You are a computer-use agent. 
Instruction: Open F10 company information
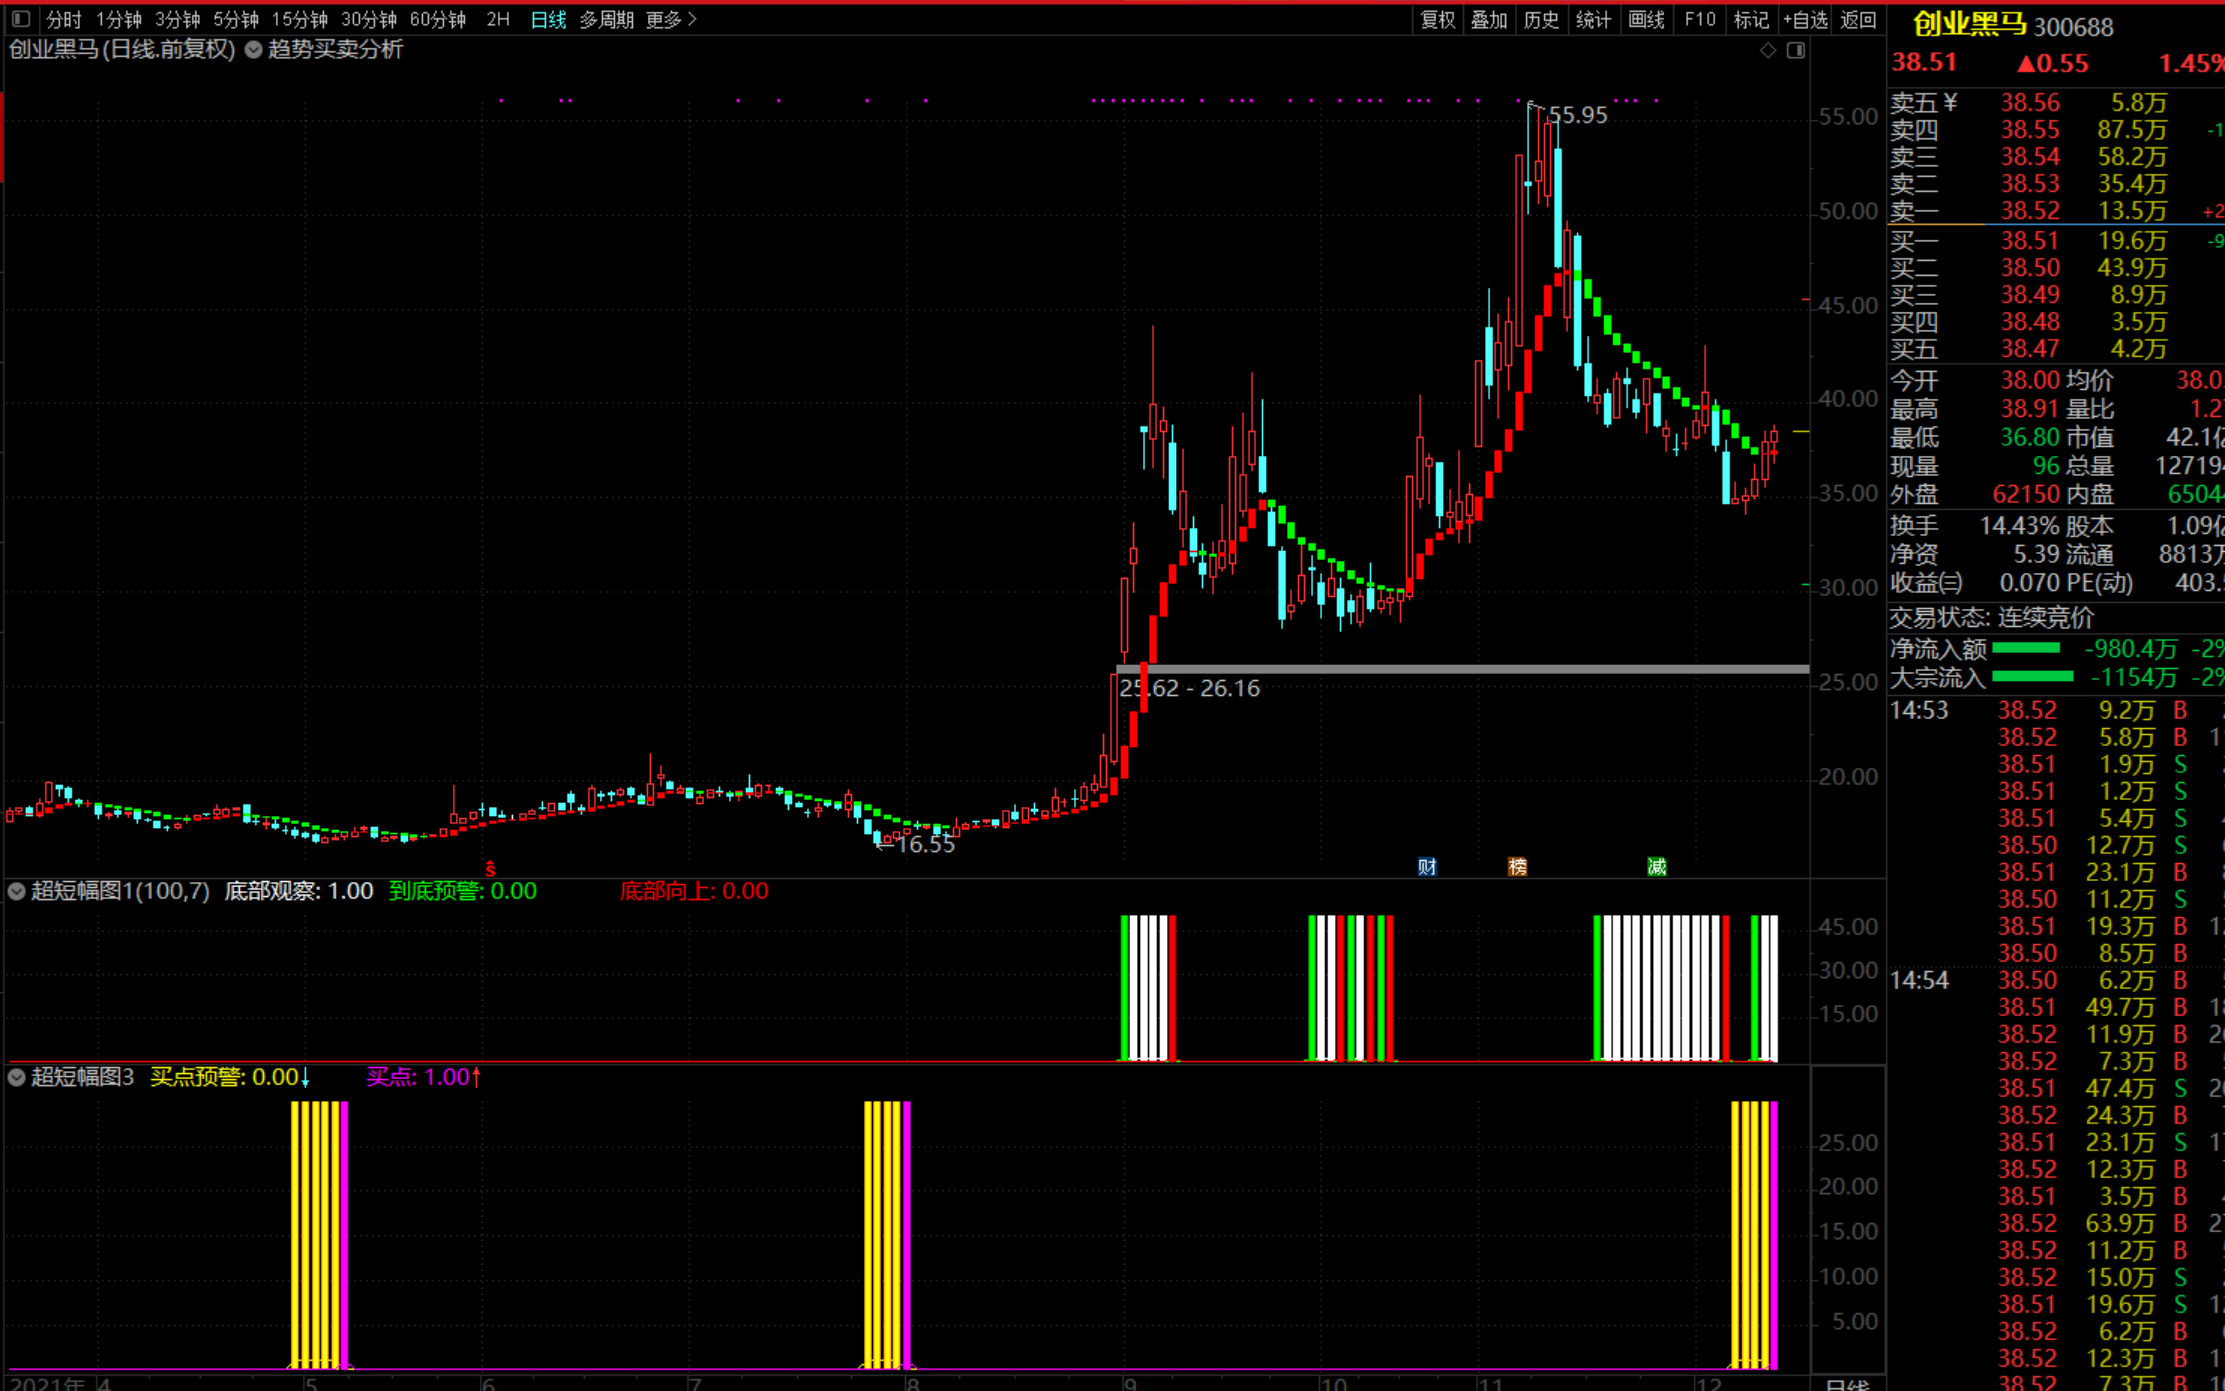tap(1699, 19)
